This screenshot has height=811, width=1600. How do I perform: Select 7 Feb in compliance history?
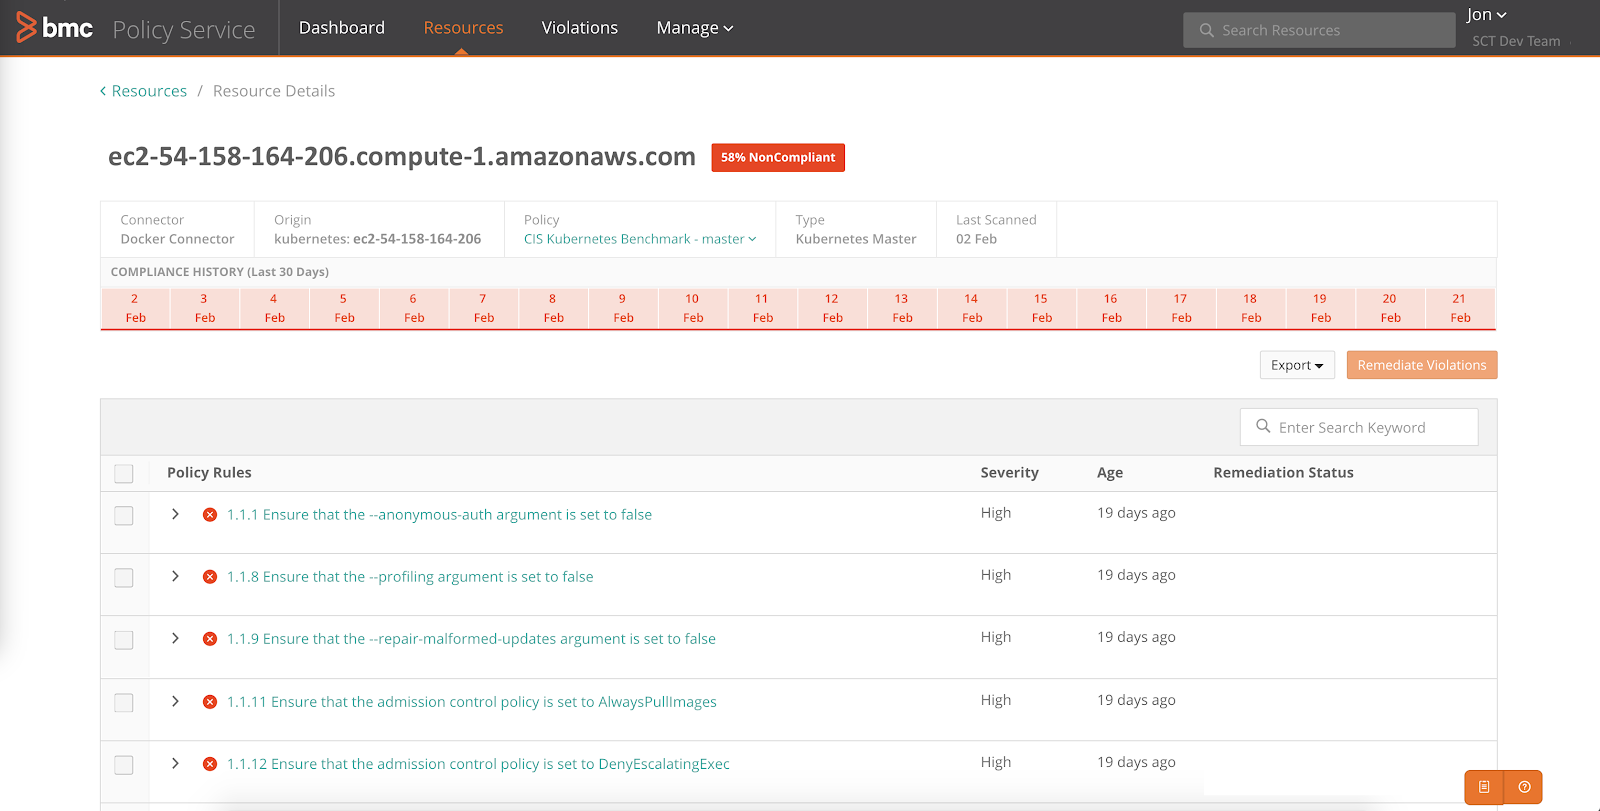[484, 308]
